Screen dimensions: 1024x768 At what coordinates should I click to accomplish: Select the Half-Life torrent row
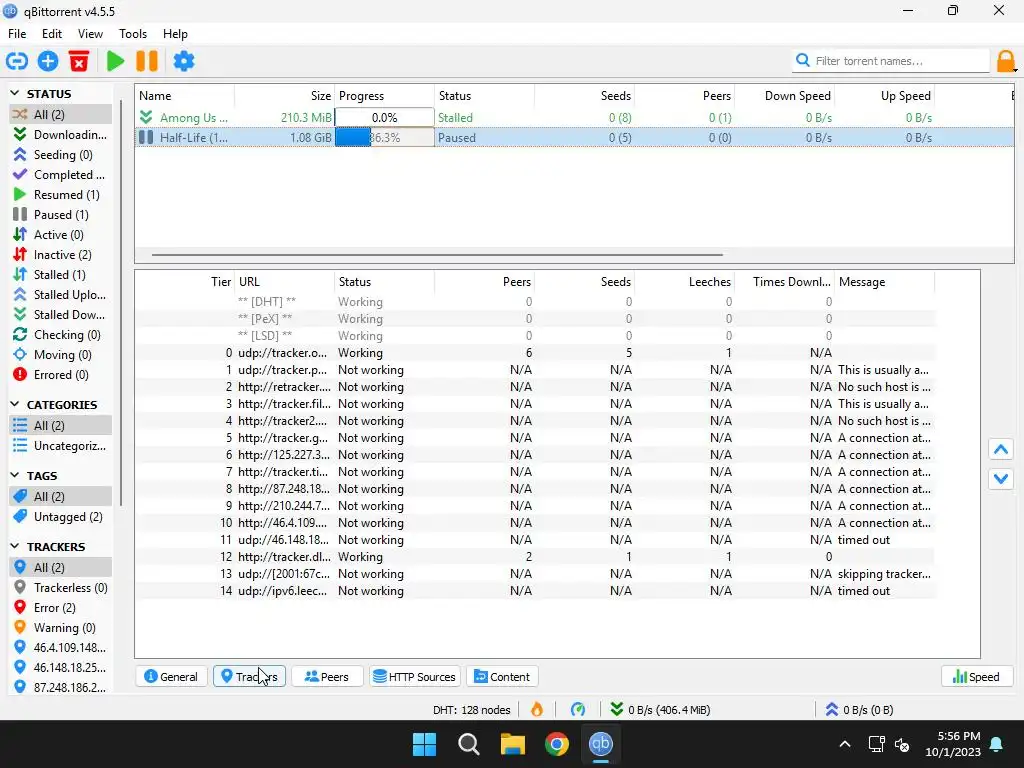574,138
